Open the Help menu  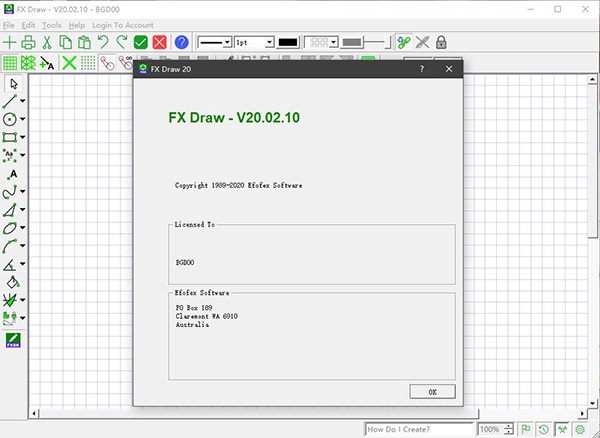[77, 25]
